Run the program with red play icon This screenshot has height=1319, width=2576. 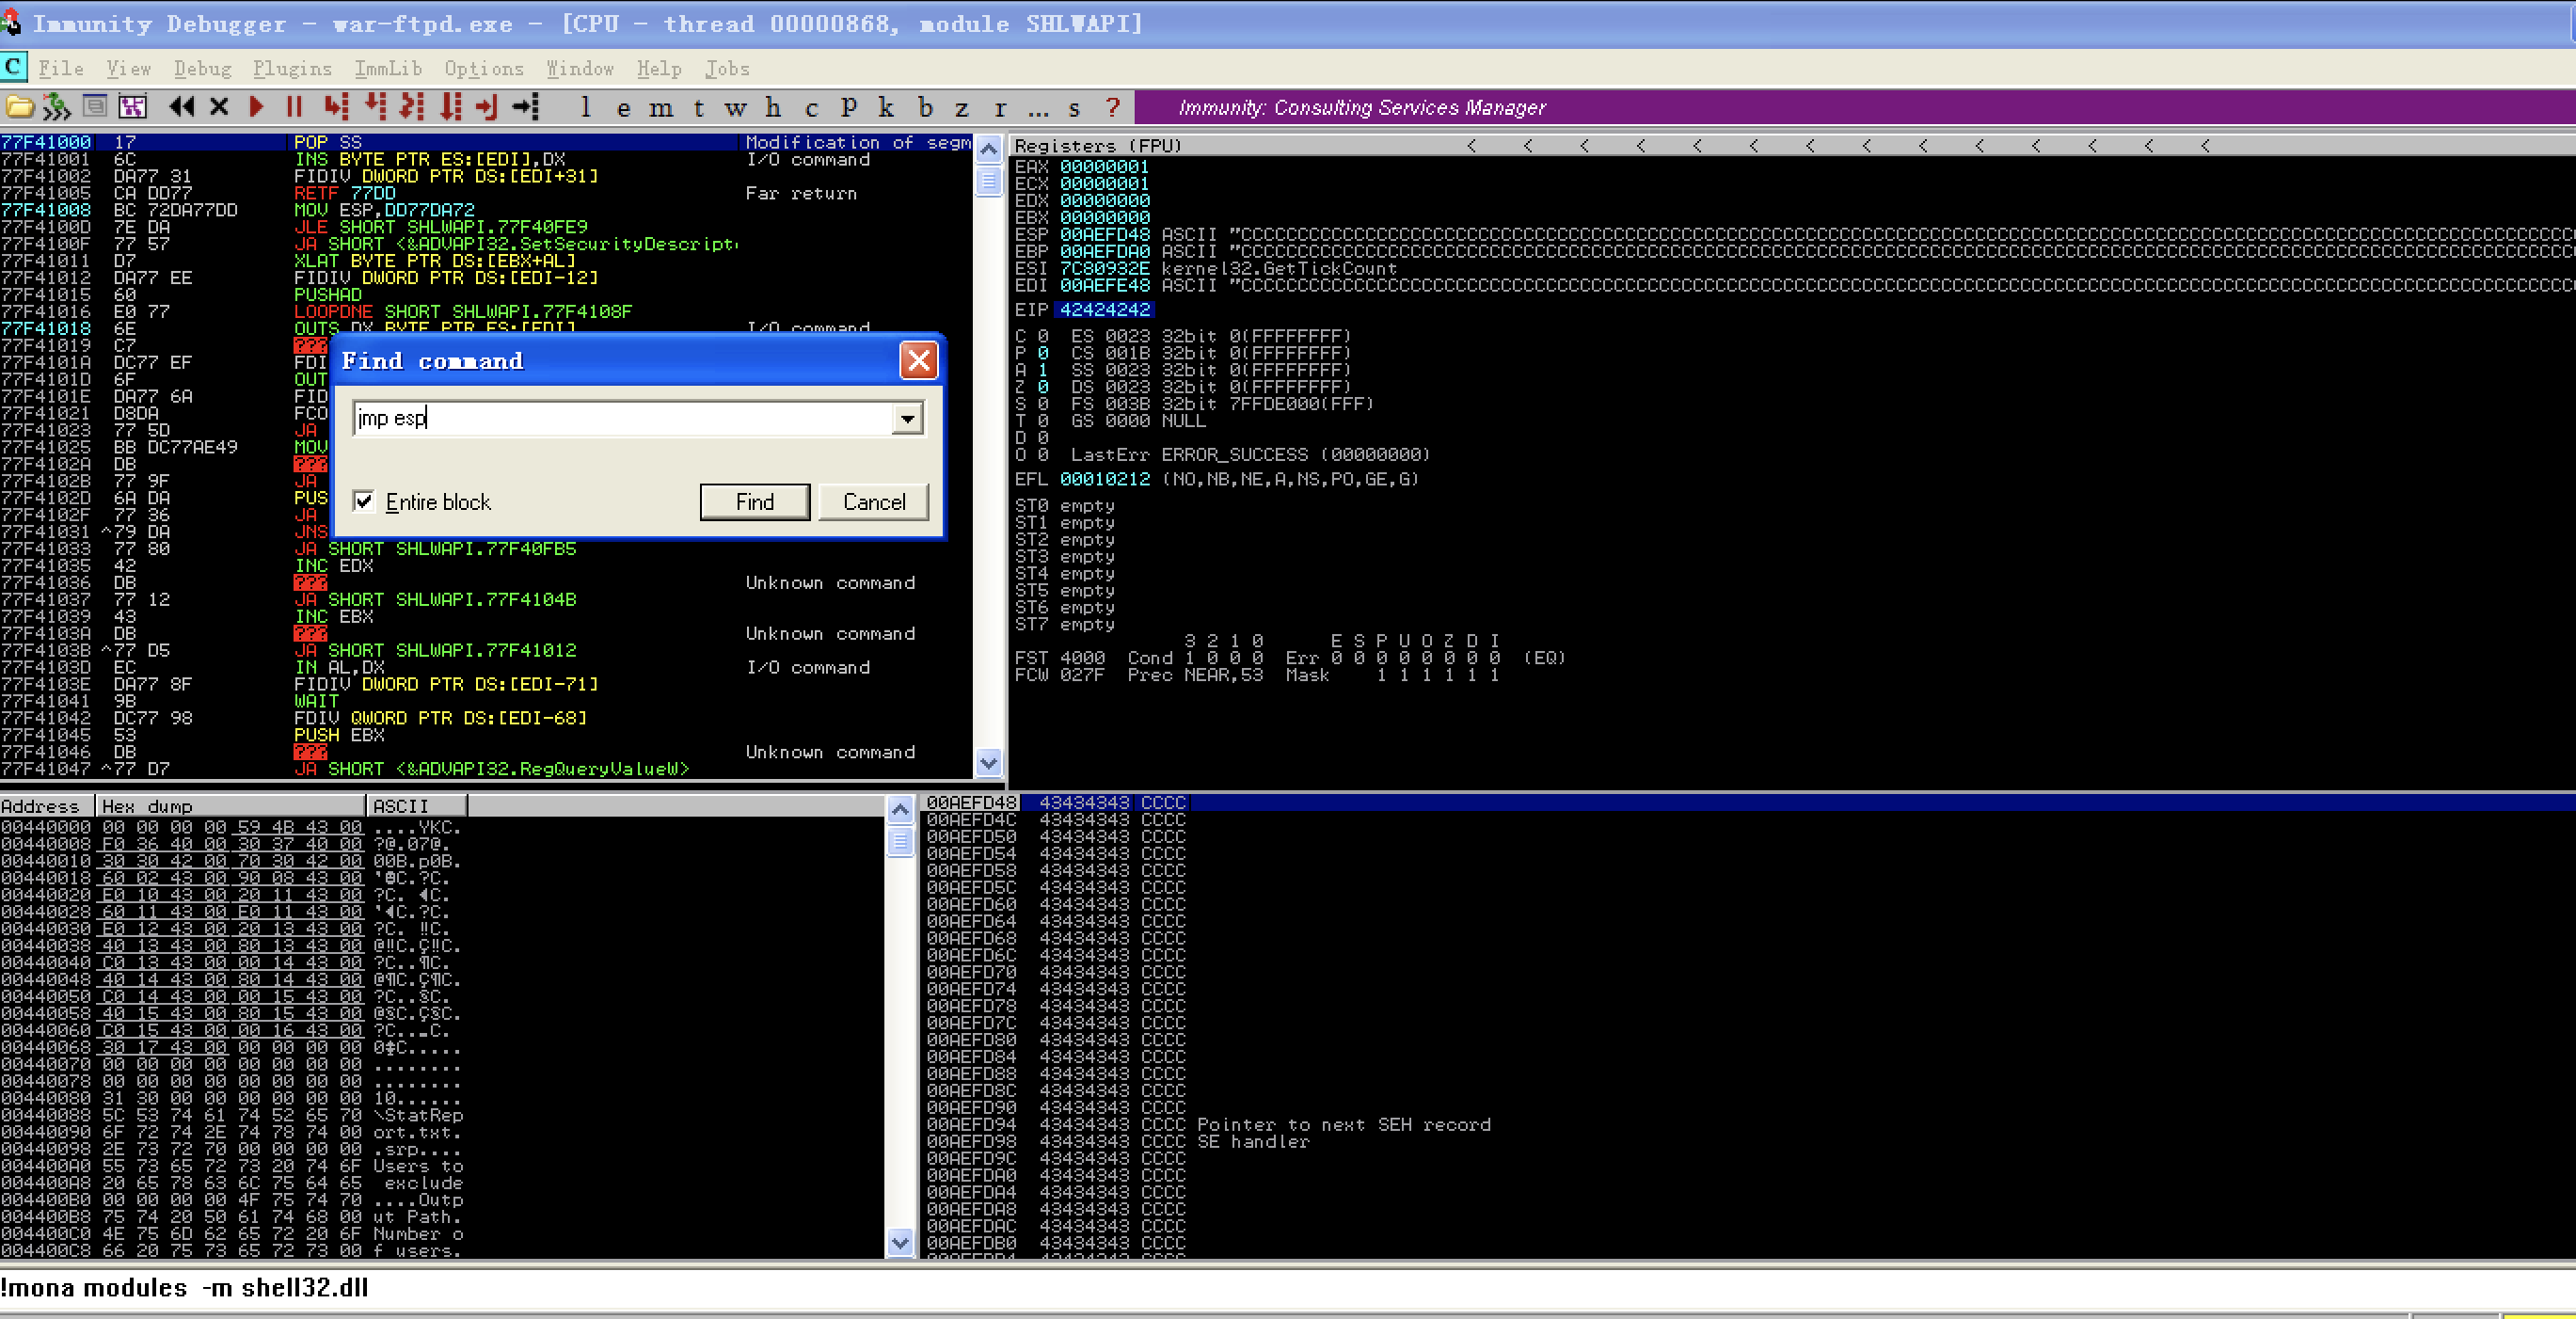[256, 106]
